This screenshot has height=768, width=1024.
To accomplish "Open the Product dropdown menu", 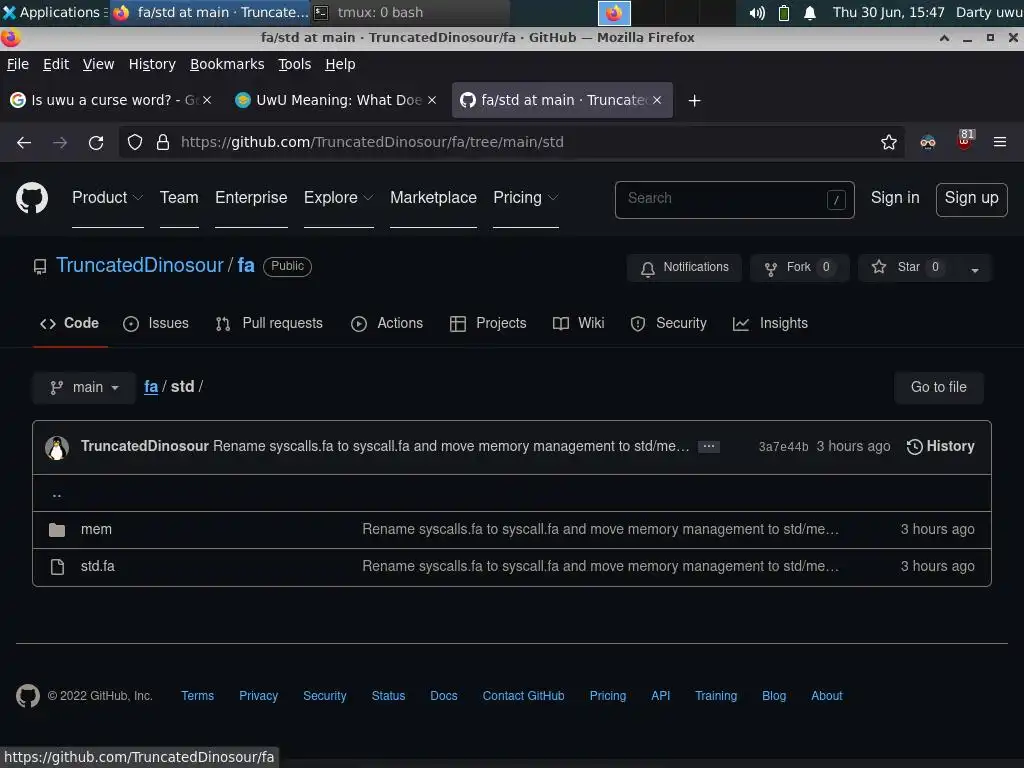I will [108, 198].
